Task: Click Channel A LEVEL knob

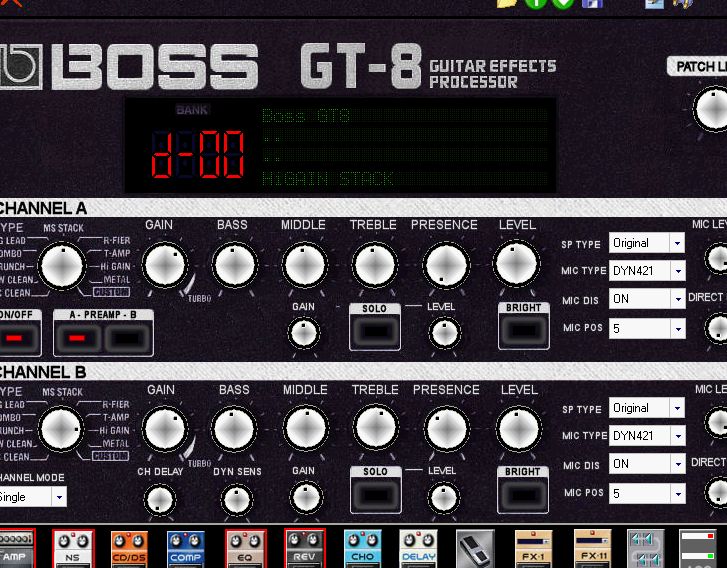Action: click(x=516, y=263)
